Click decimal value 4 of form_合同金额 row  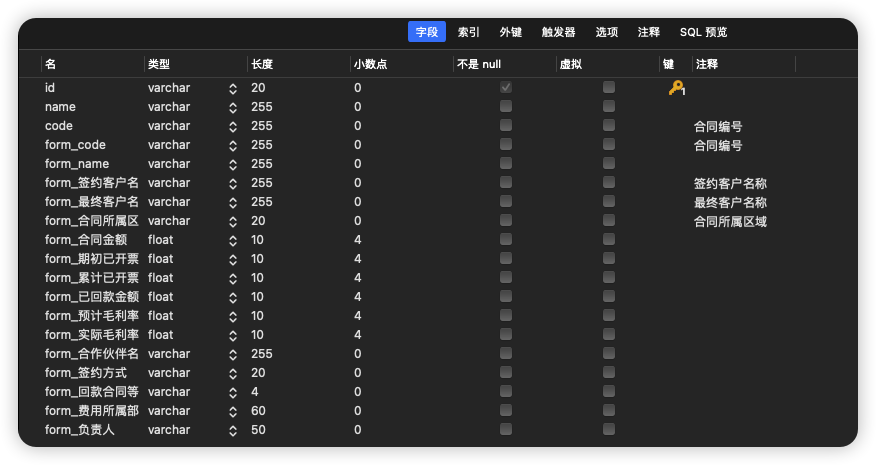click(358, 240)
